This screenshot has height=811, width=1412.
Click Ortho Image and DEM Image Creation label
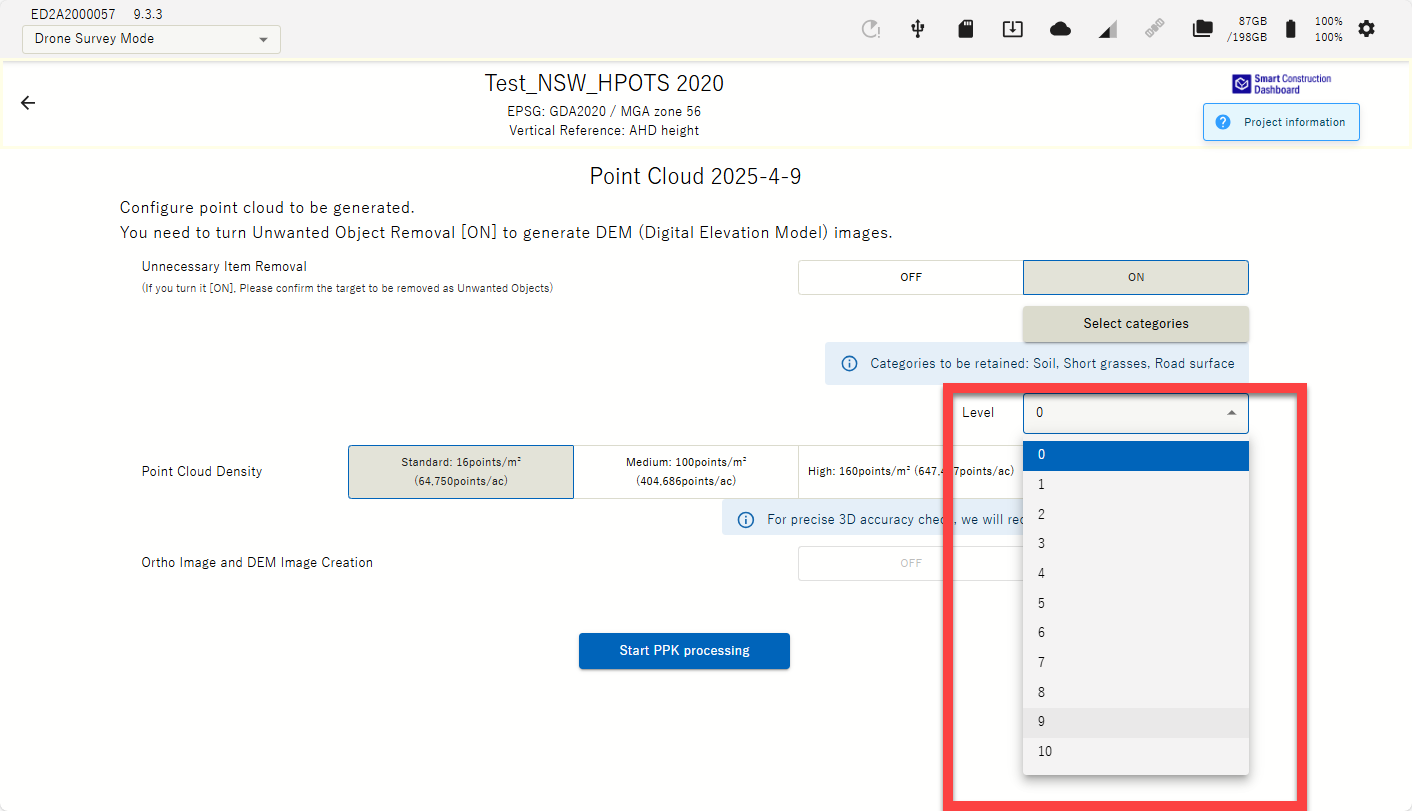click(257, 563)
